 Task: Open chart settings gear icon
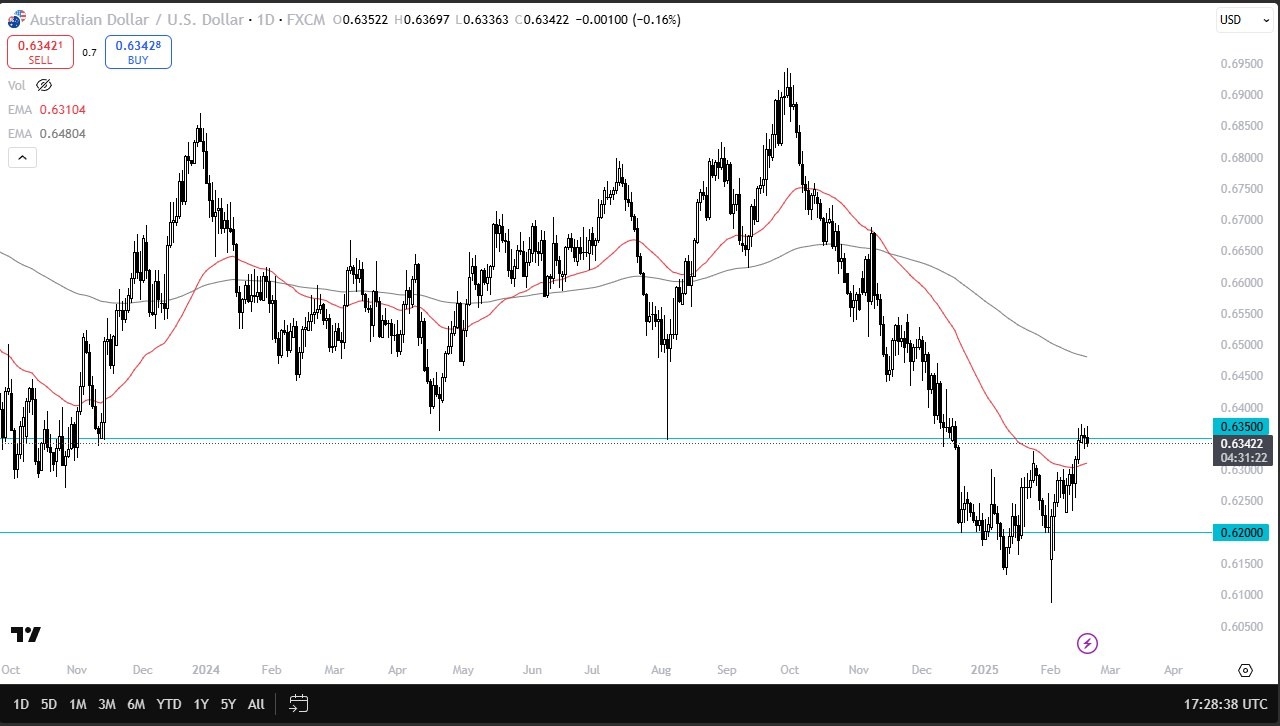click(1245, 670)
